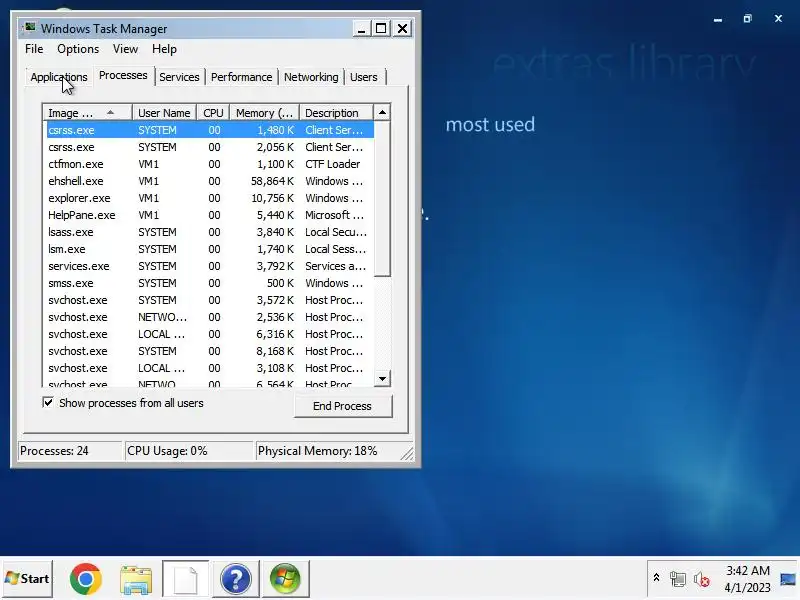Viewport: 800px width, 600px height.
Task: Open the Help question mark taskbar icon
Action: click(x=236, y=579)
